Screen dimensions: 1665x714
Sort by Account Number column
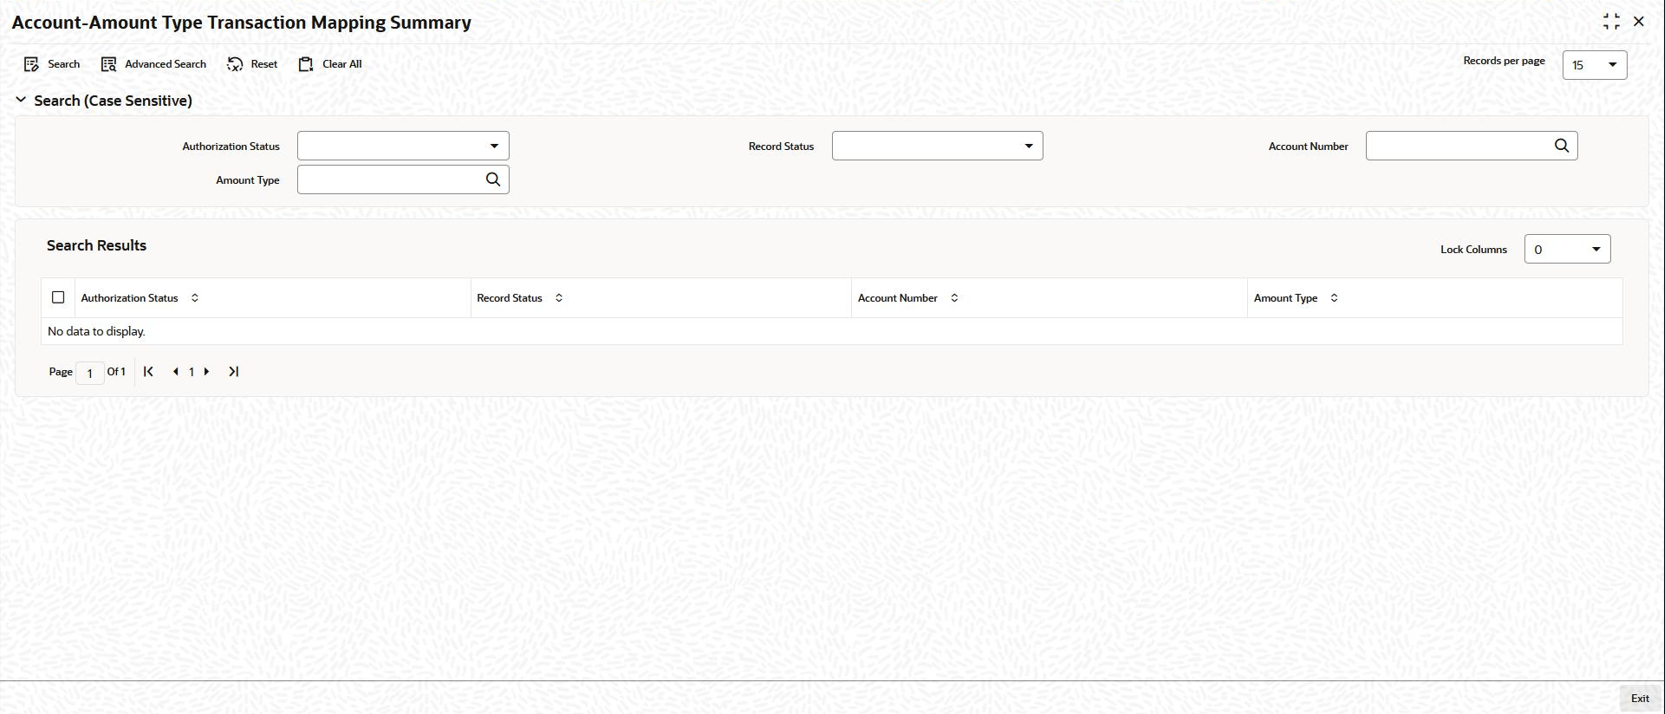[954, 298]
